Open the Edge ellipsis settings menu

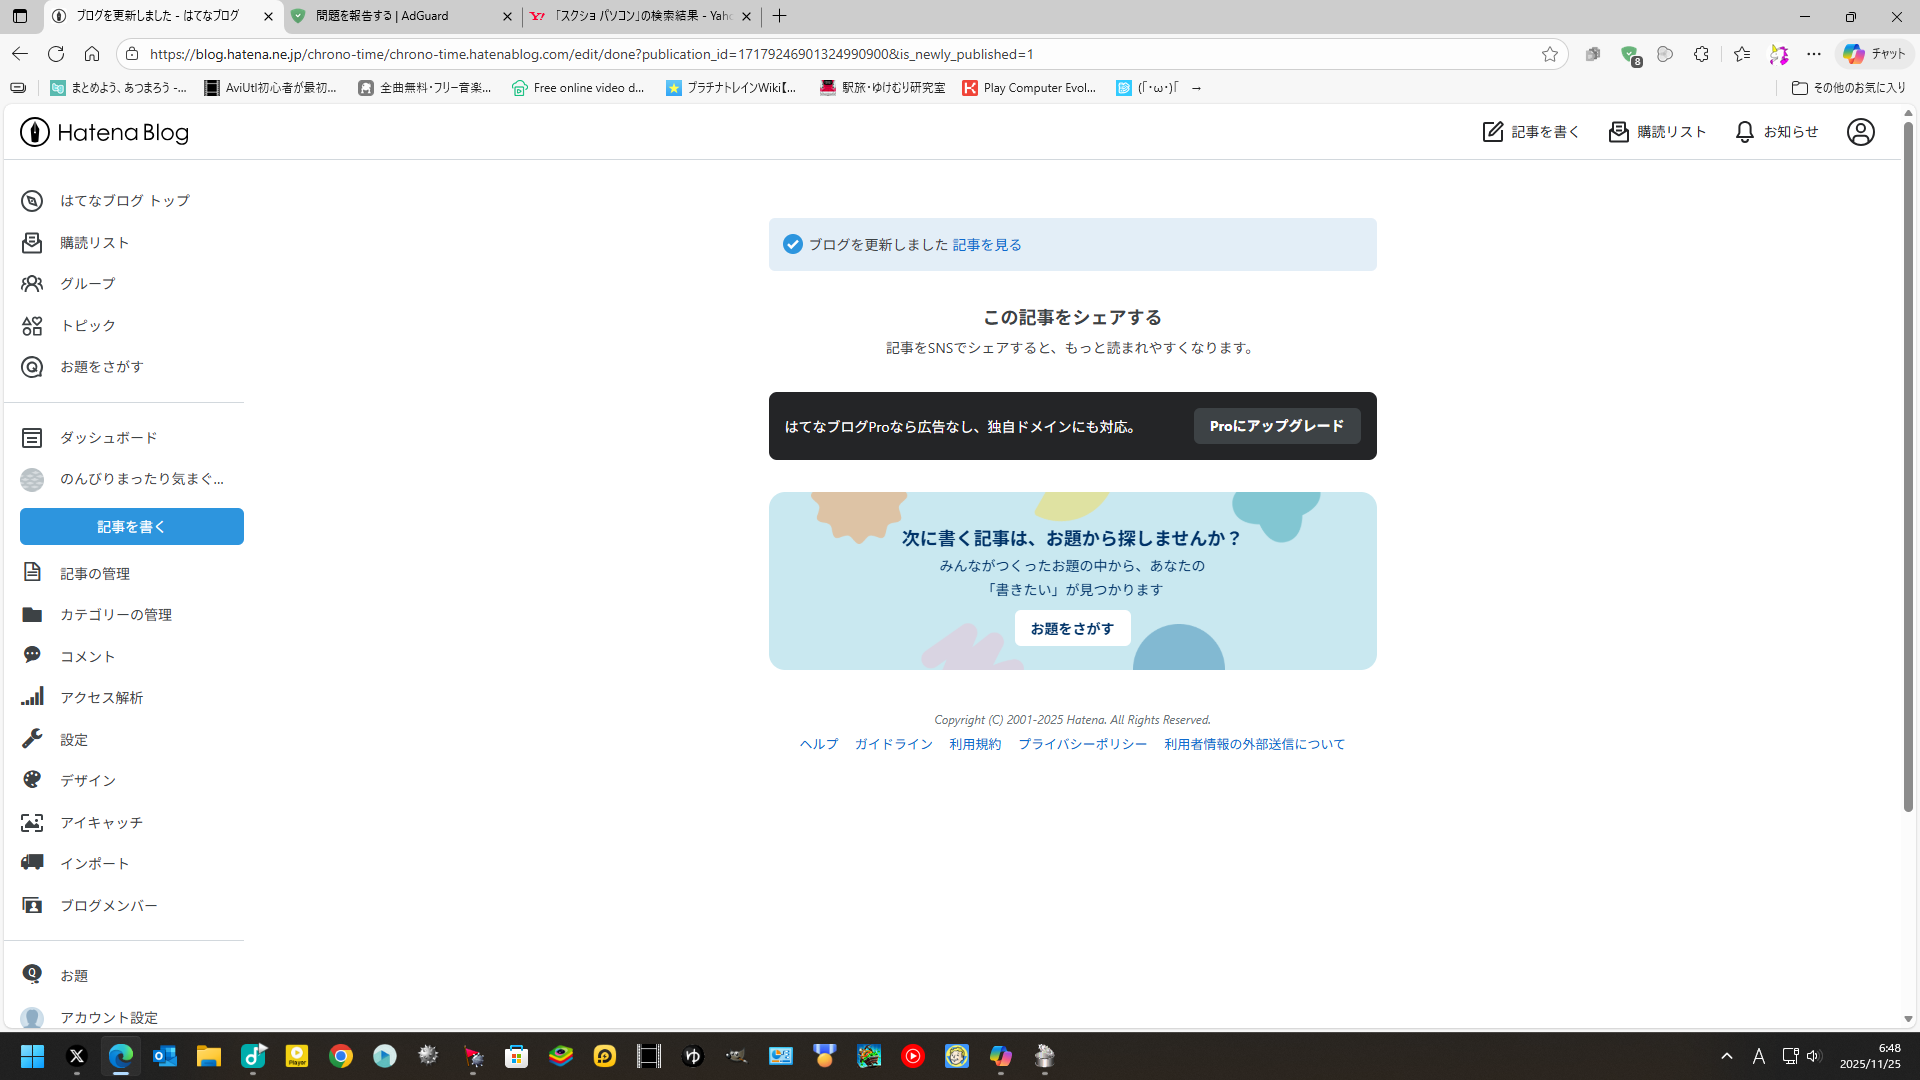(x=1815, y=54)
